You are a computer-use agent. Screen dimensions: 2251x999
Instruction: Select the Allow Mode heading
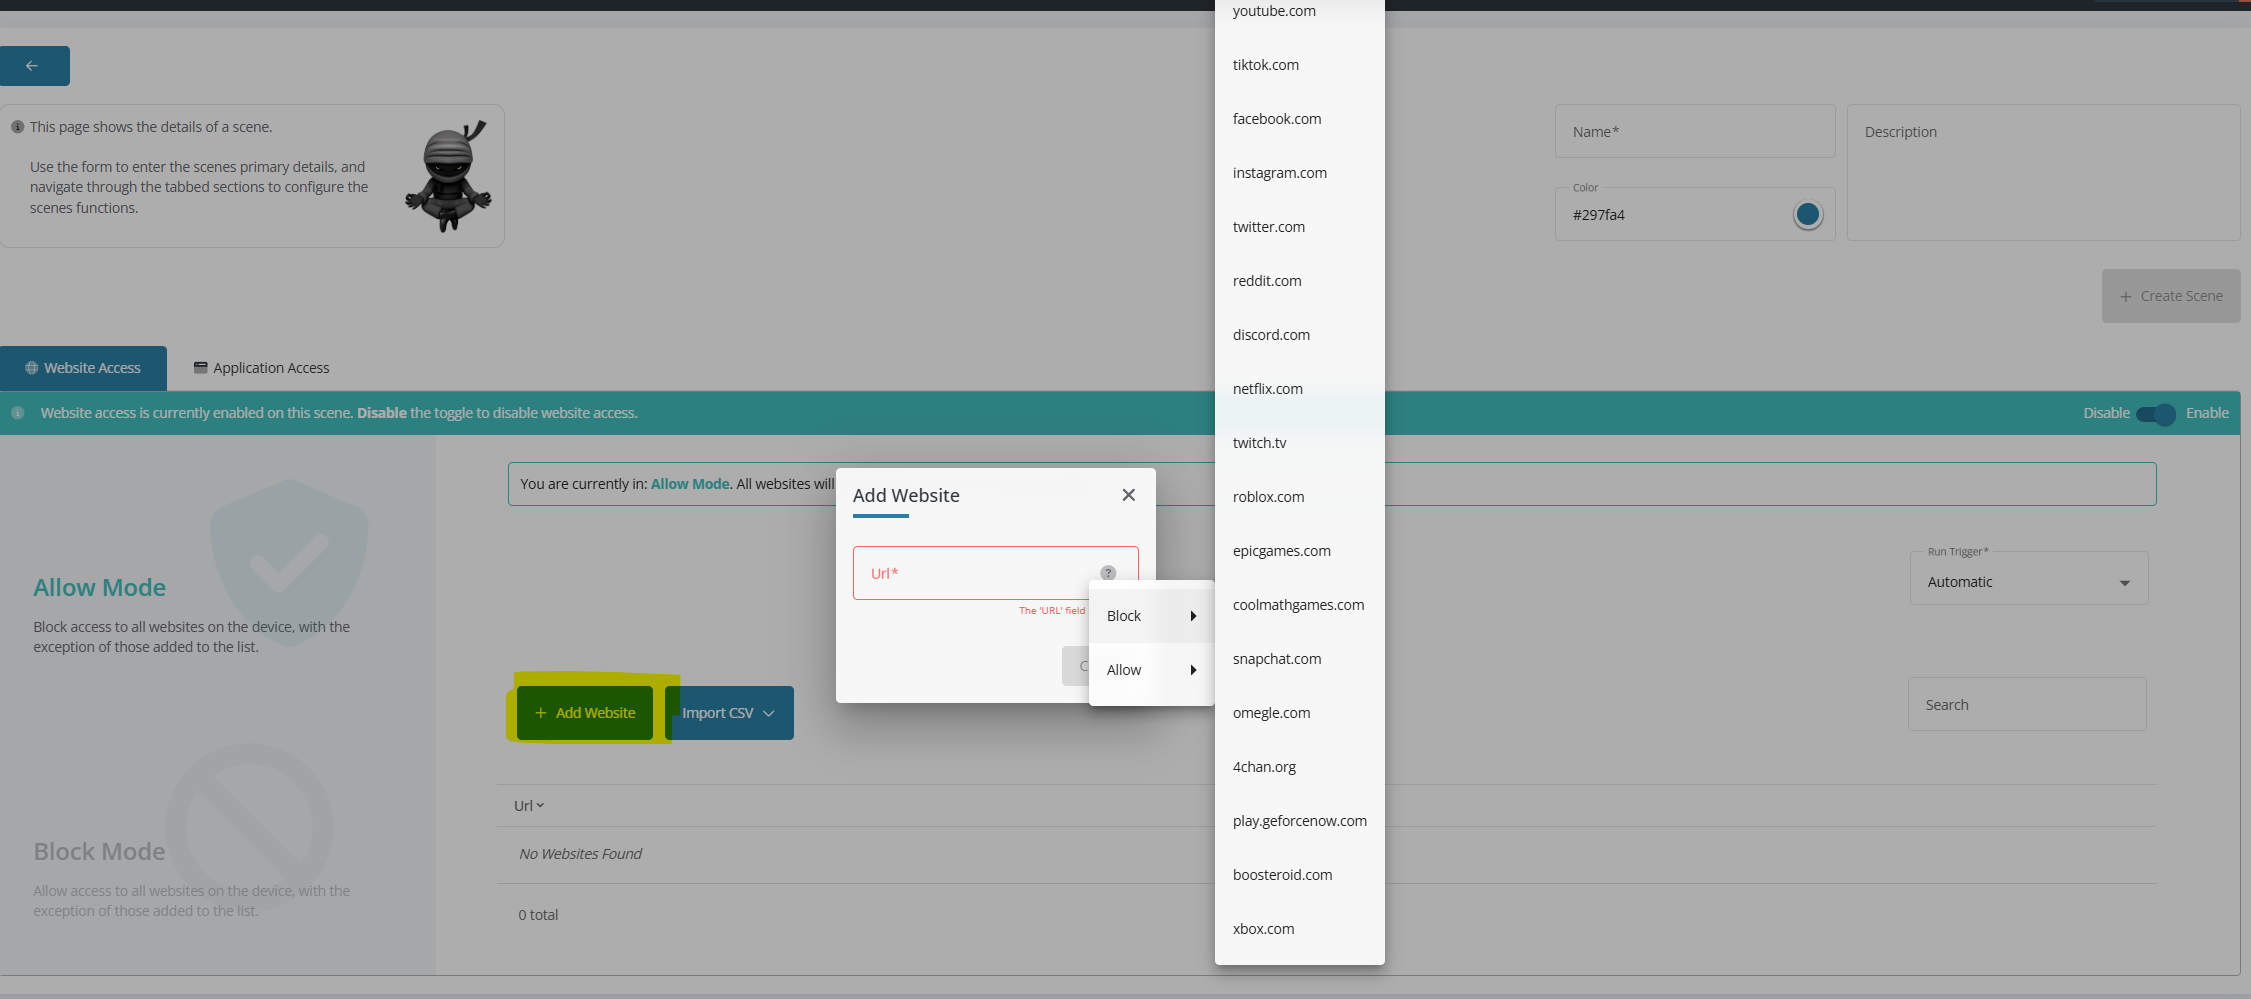click(99, 588)
